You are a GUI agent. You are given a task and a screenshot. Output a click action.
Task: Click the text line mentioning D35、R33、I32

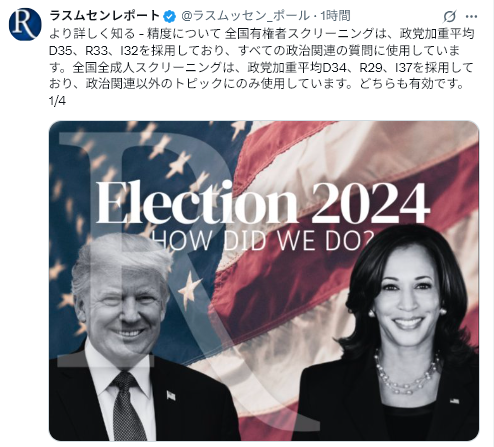[x=254, y=50]
